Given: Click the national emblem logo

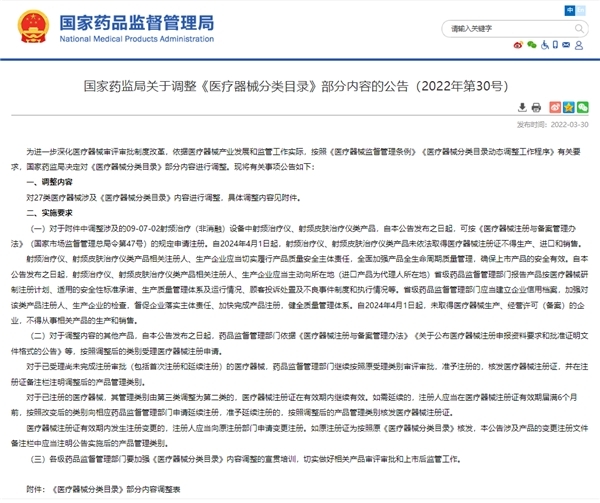Looking at the screenshot, I should (x=33, y=26).
